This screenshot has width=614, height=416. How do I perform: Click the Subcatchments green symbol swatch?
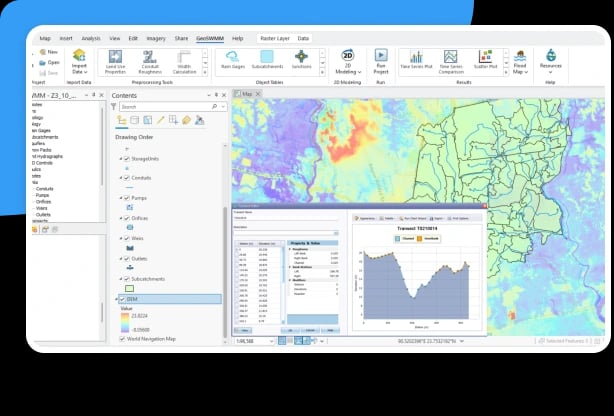[x=130, y=288]
